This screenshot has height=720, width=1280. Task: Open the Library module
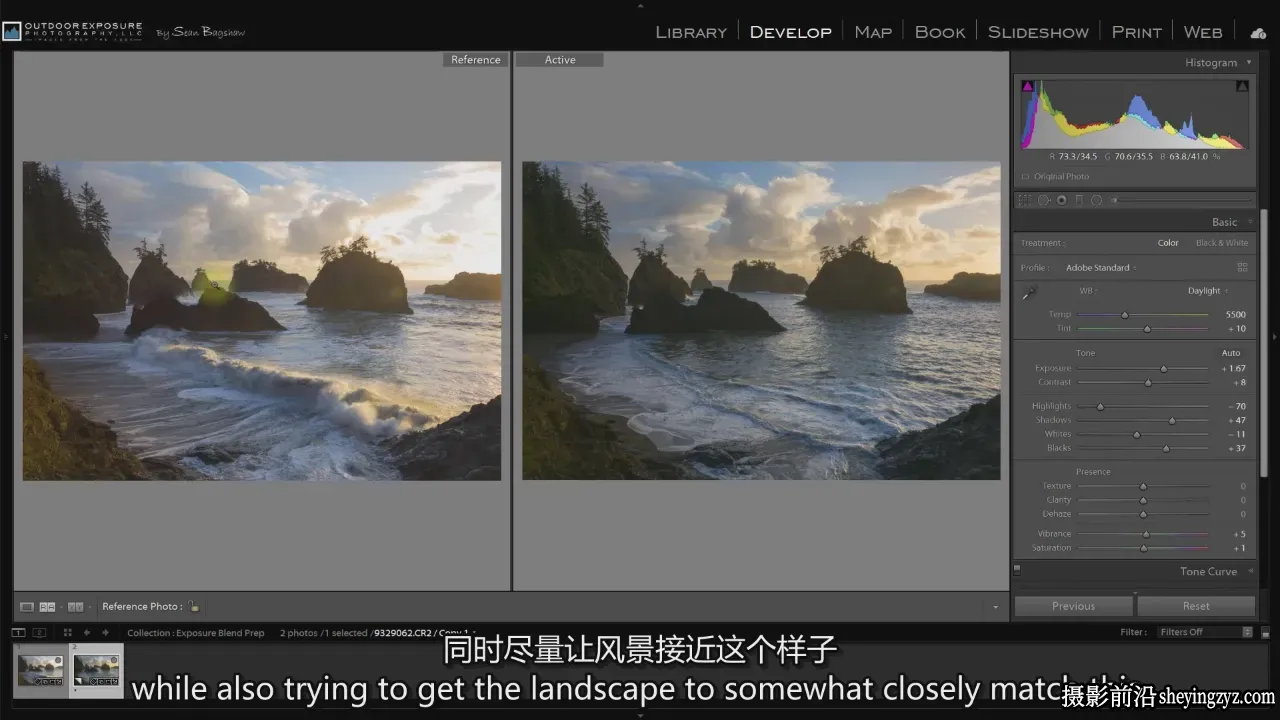(691, 32)
